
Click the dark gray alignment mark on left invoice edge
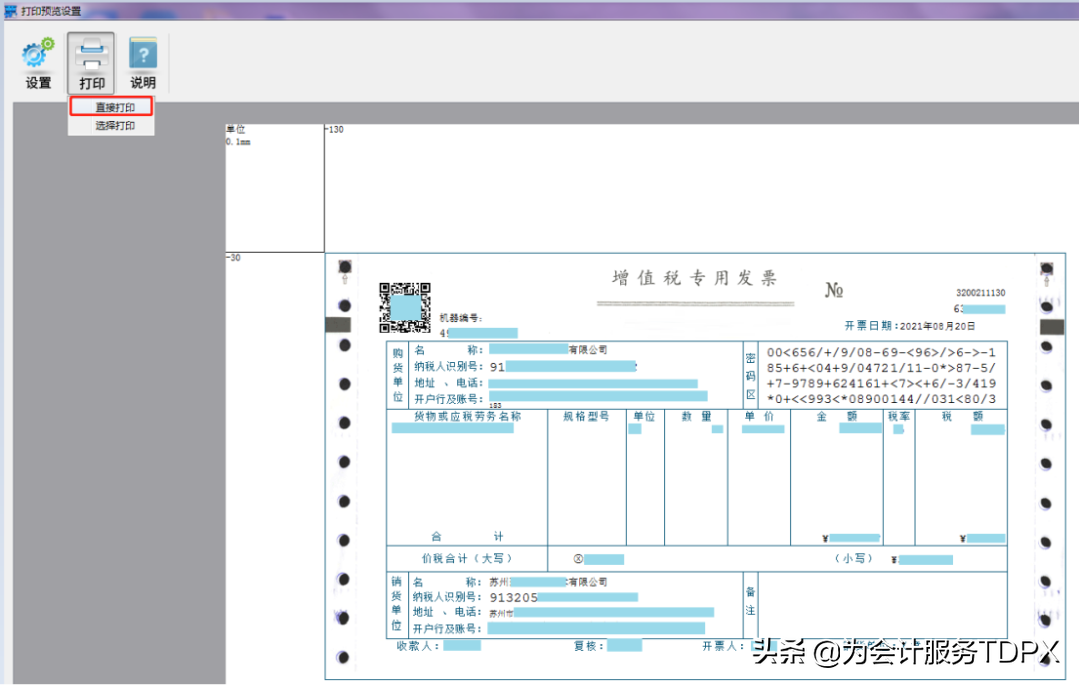pos(340,325)
